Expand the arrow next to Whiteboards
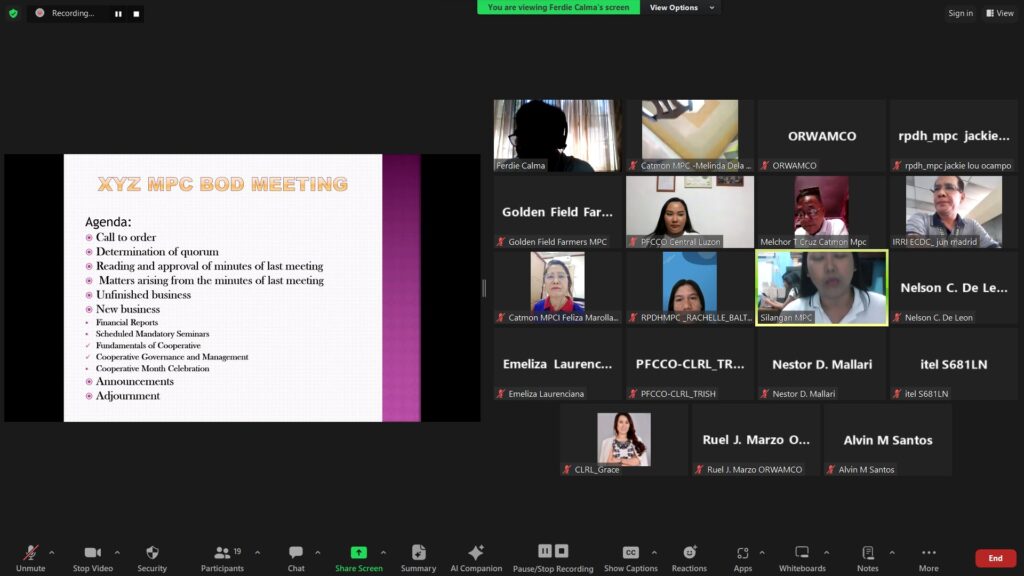 826,553
